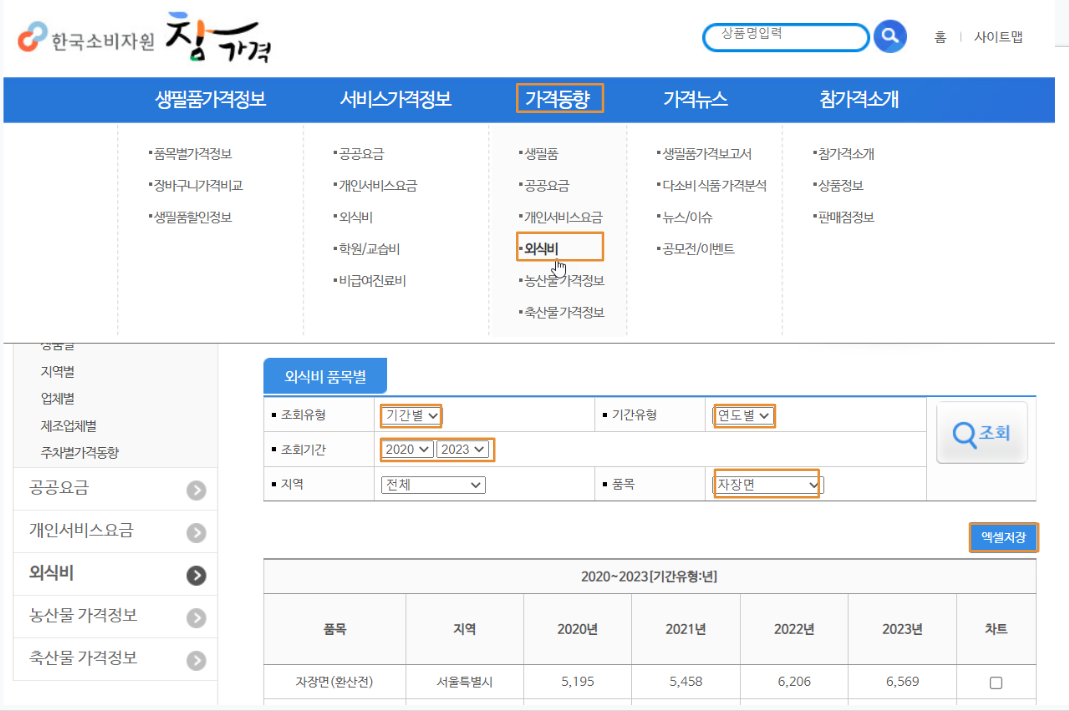Click the 엑셀저장 button
Image resolution: width=1069 pixels, height=711 pixels.
pyautogui.click(x=1003, y=537)
